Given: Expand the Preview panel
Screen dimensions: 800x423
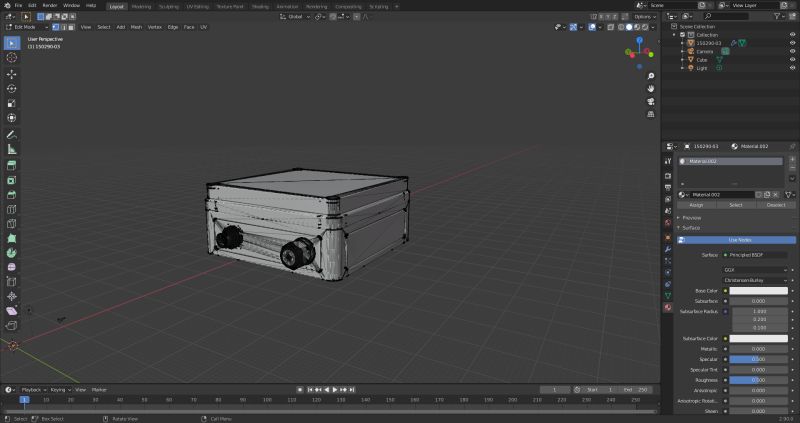Looking at the screenshot, I should point(692,218).
